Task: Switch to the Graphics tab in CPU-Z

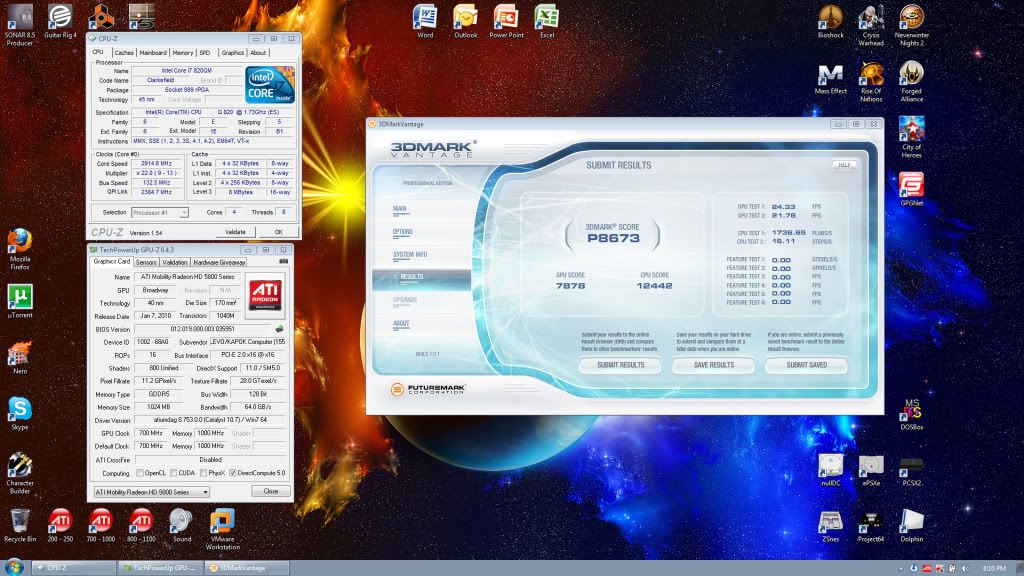Action: pos(232,53)
